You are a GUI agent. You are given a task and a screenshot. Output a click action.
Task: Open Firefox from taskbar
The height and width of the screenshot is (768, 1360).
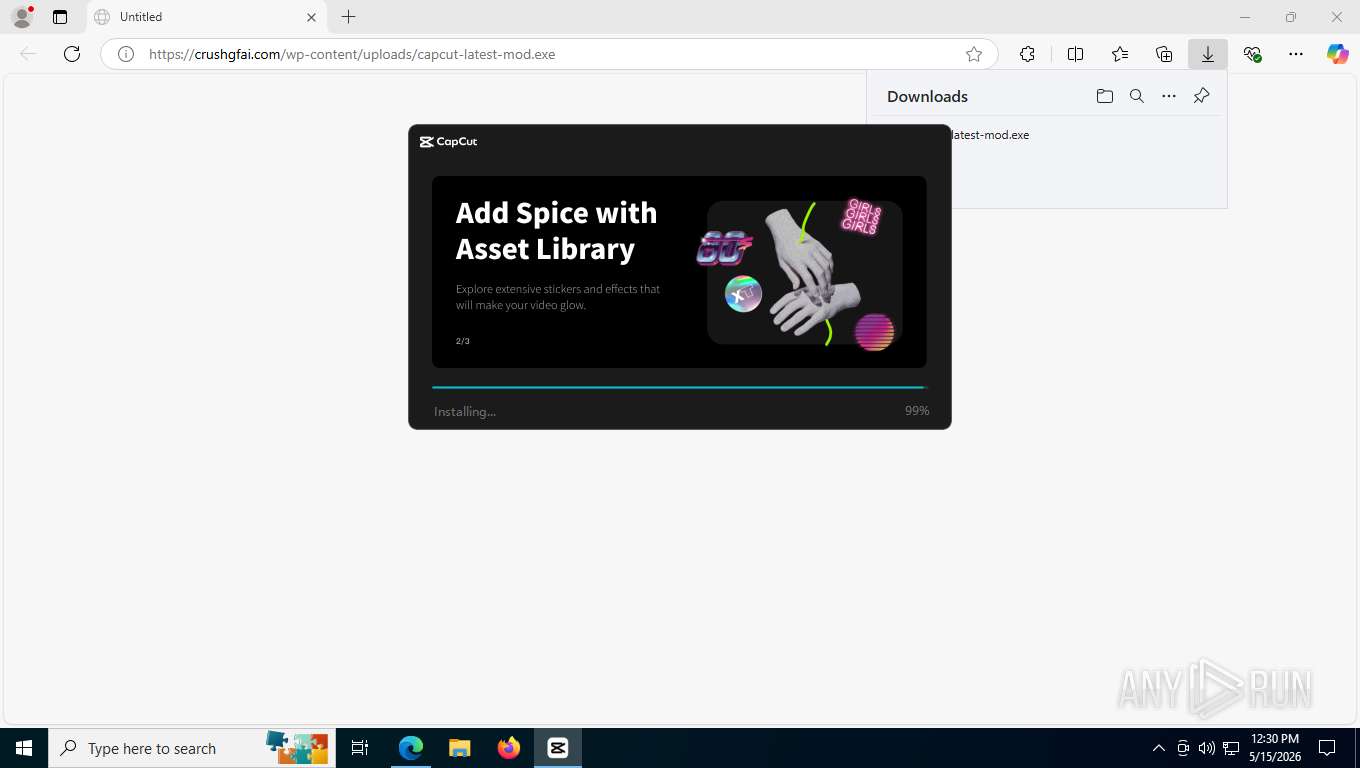509,748
